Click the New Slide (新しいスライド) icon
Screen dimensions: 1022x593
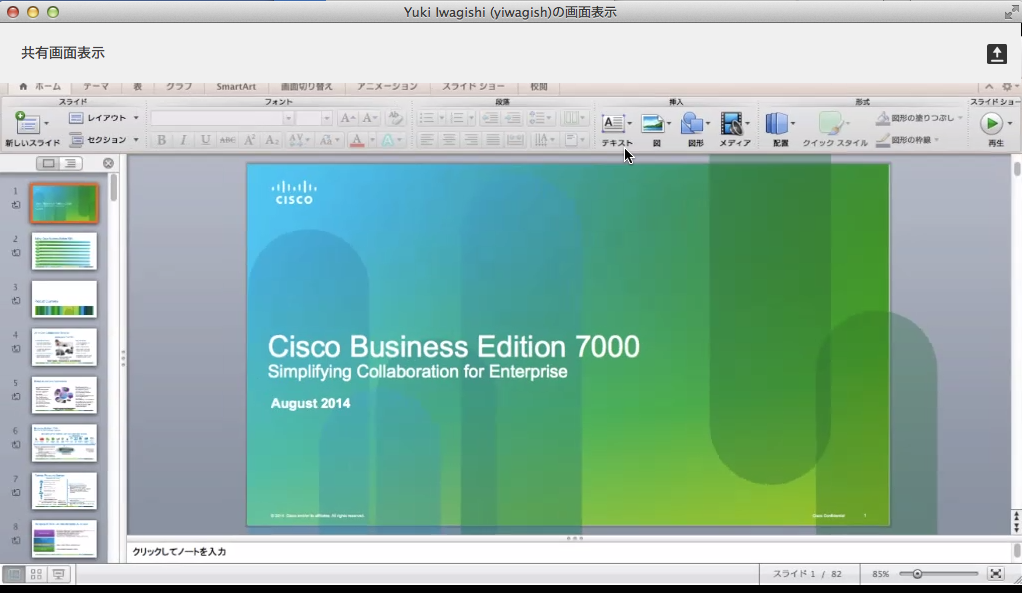[27, 123]
